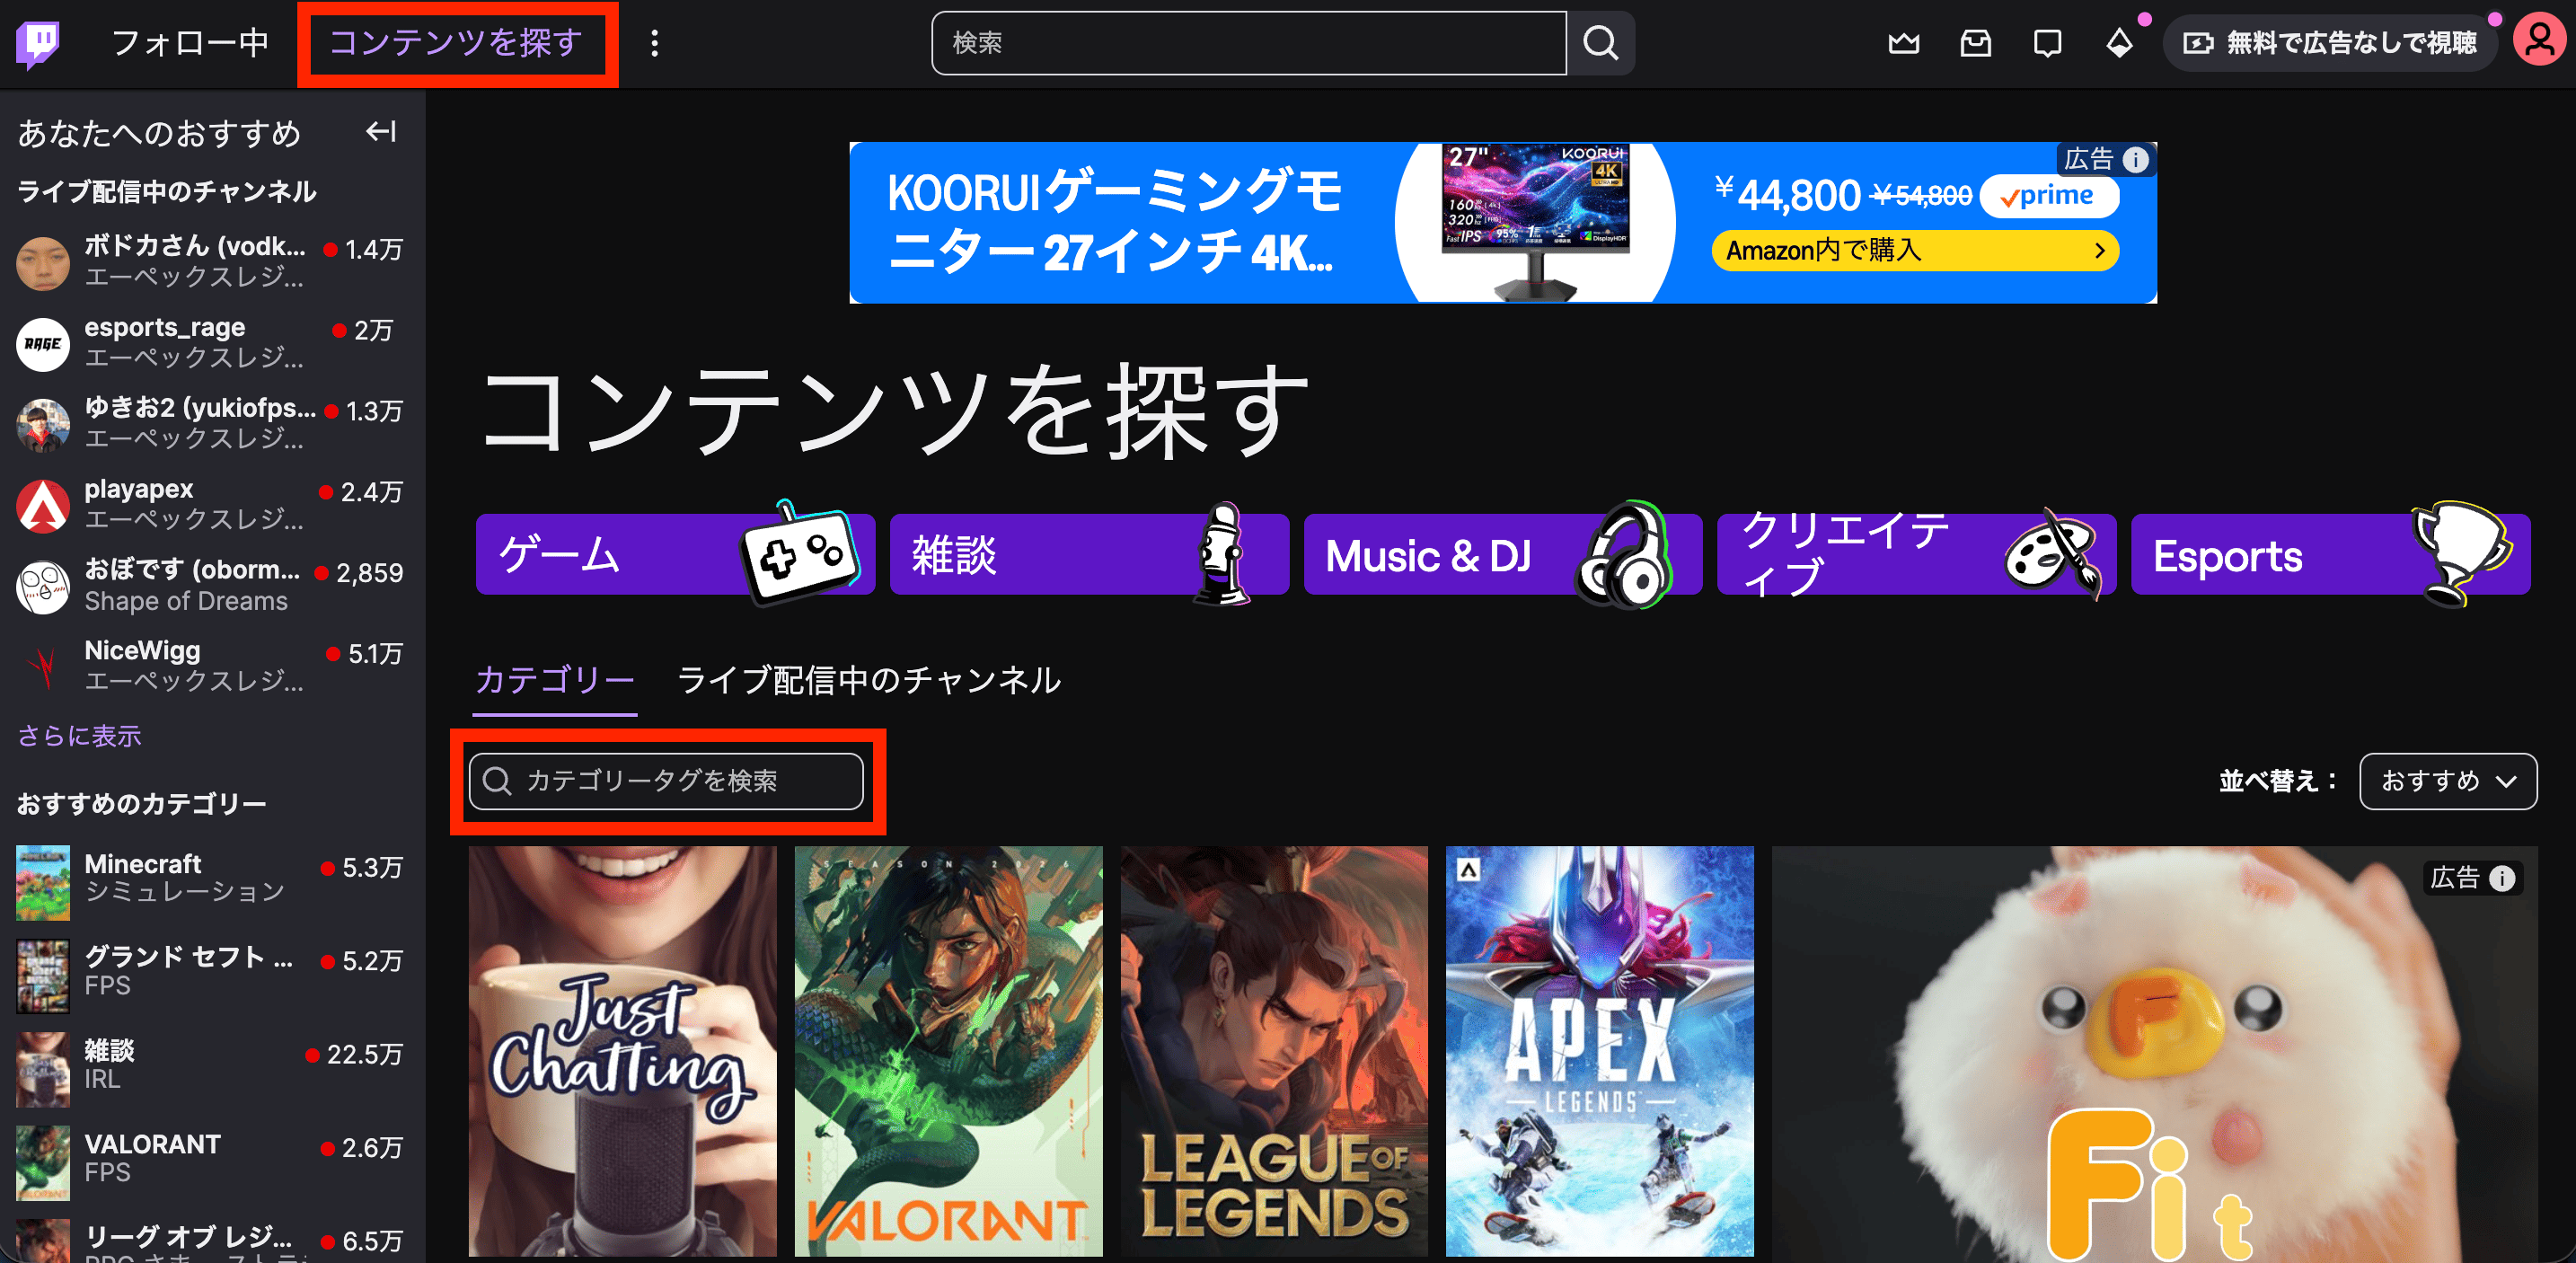Select the カテゴリー tab
Image resolution: width=2576 pixels, height=1263 pixels.
click(555, 680)
